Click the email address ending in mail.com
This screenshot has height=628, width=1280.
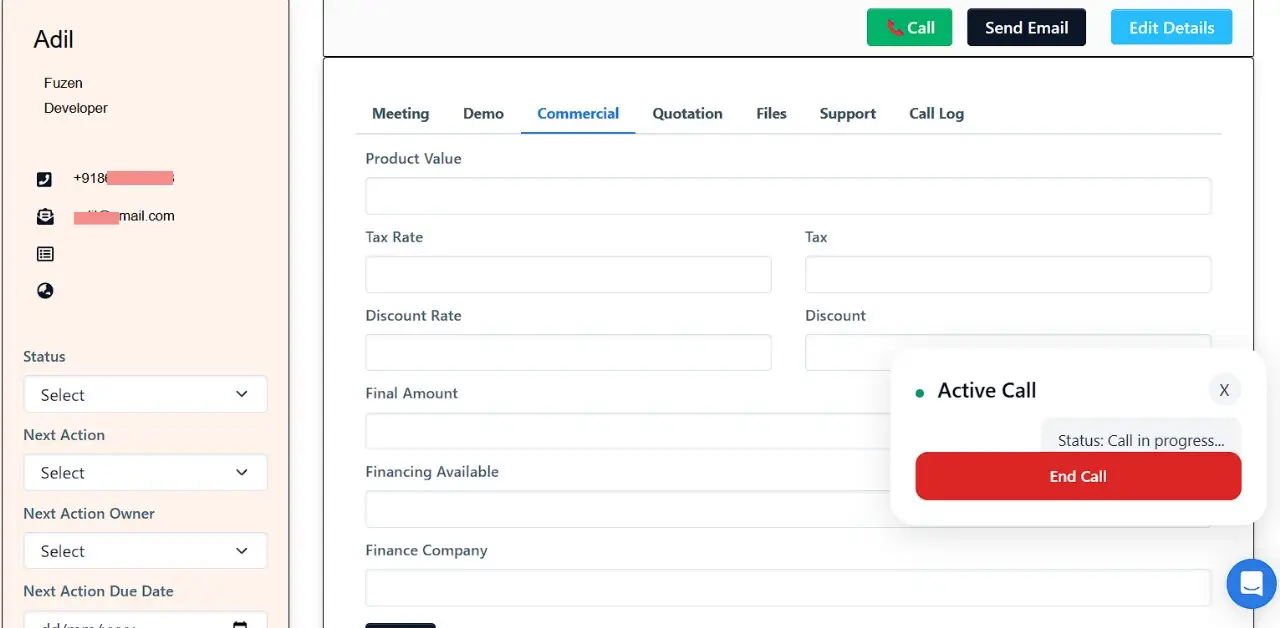pos(124,216)
